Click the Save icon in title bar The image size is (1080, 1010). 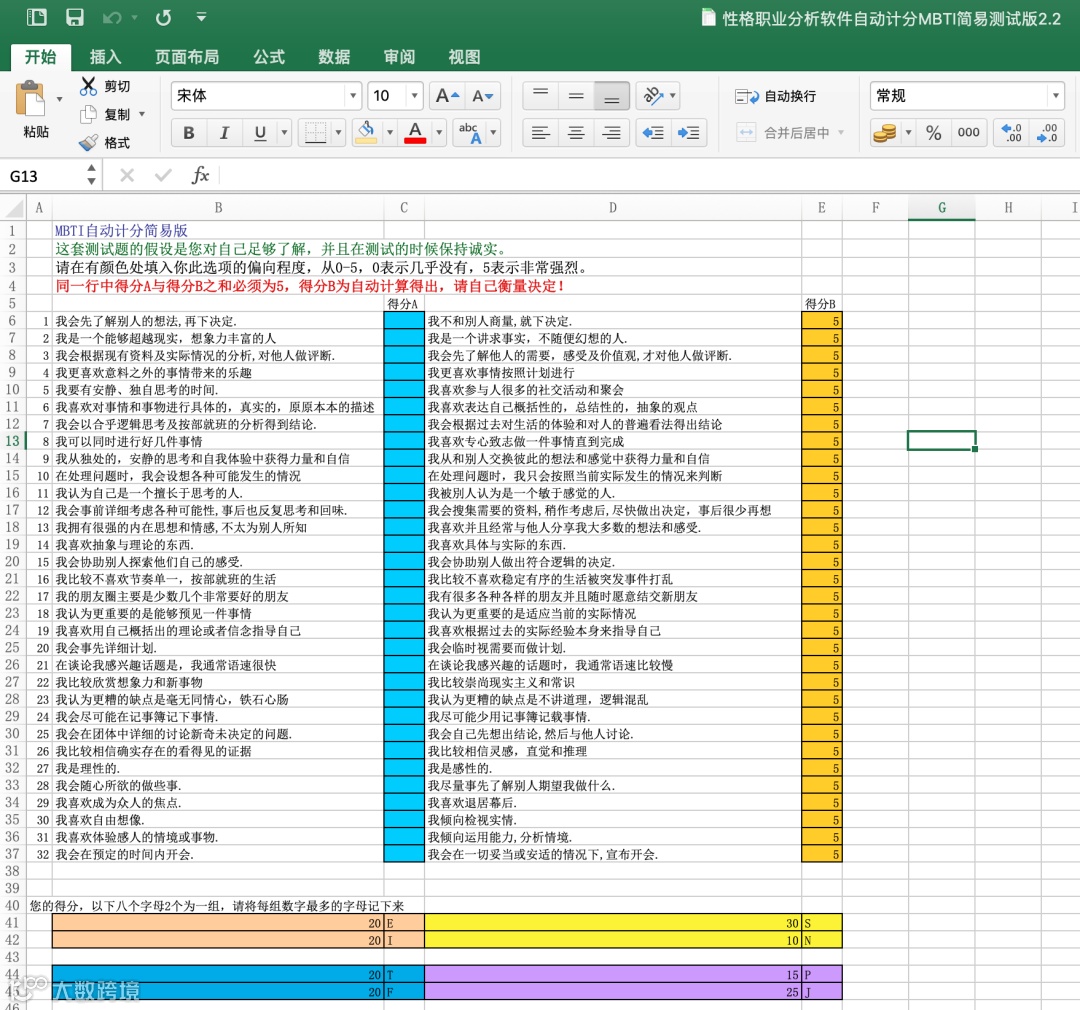74,17
